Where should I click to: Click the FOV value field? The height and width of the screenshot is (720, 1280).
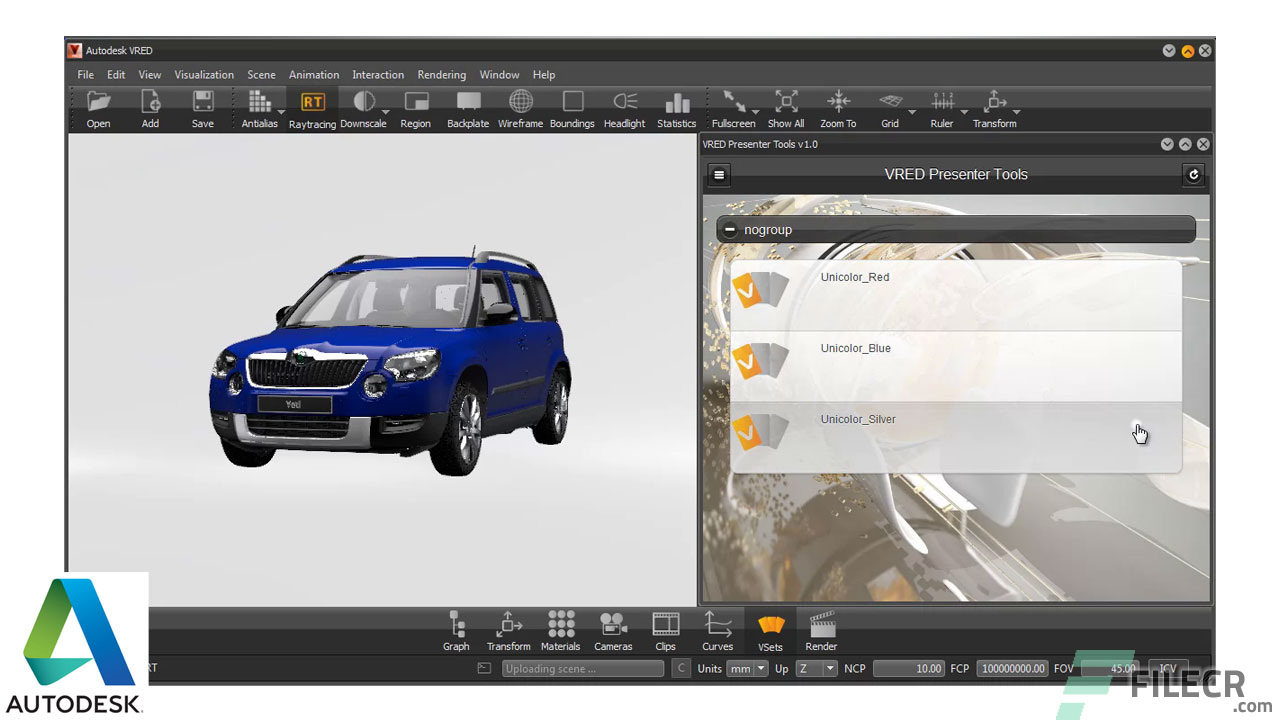tap(1110, 669)
